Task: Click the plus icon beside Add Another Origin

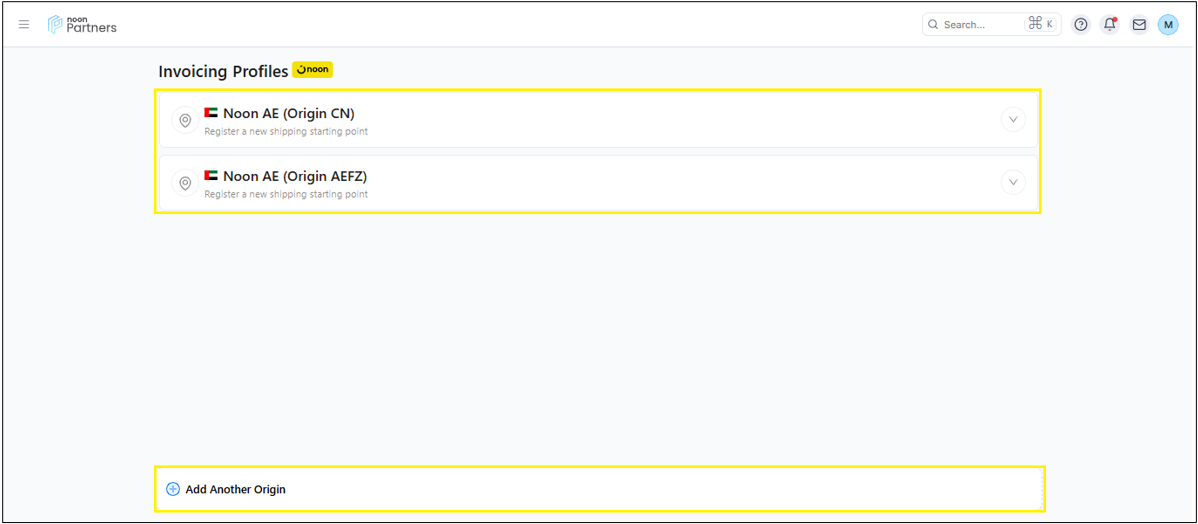Action: 173,489
